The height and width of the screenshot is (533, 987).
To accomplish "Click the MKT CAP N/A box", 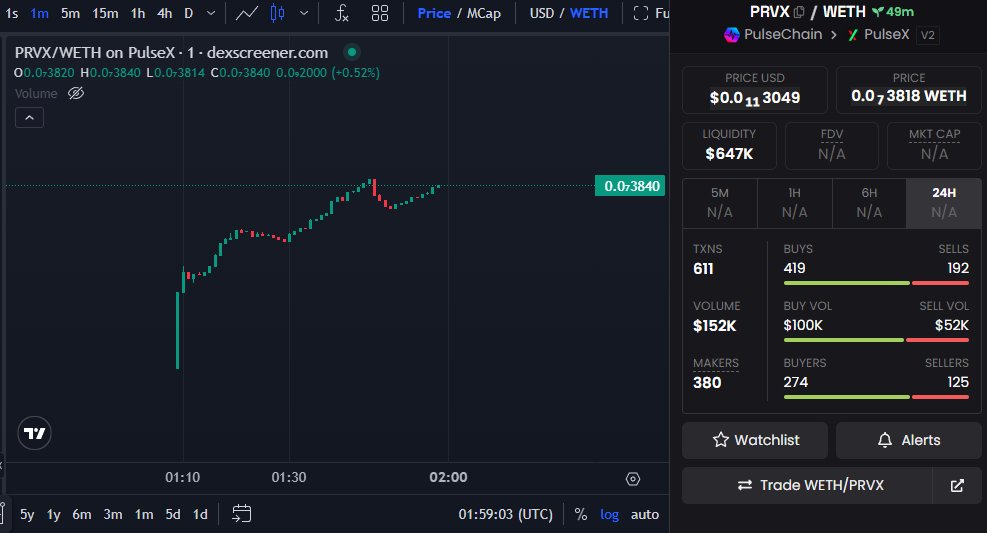I will pos(934,146).
